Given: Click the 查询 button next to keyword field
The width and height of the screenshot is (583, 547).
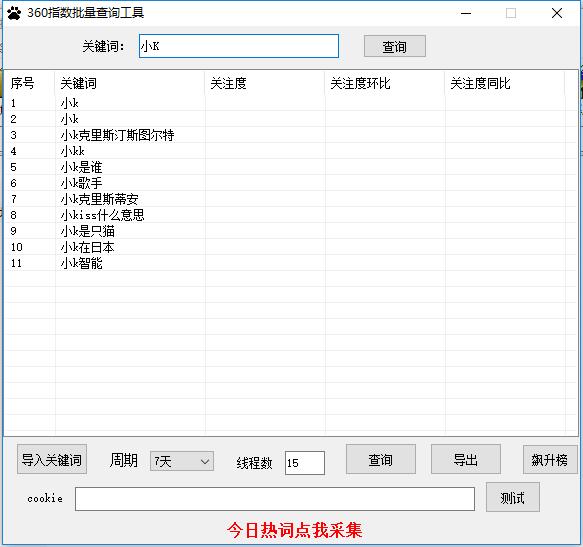Looking at the screenshot, I should pos(394,46).
